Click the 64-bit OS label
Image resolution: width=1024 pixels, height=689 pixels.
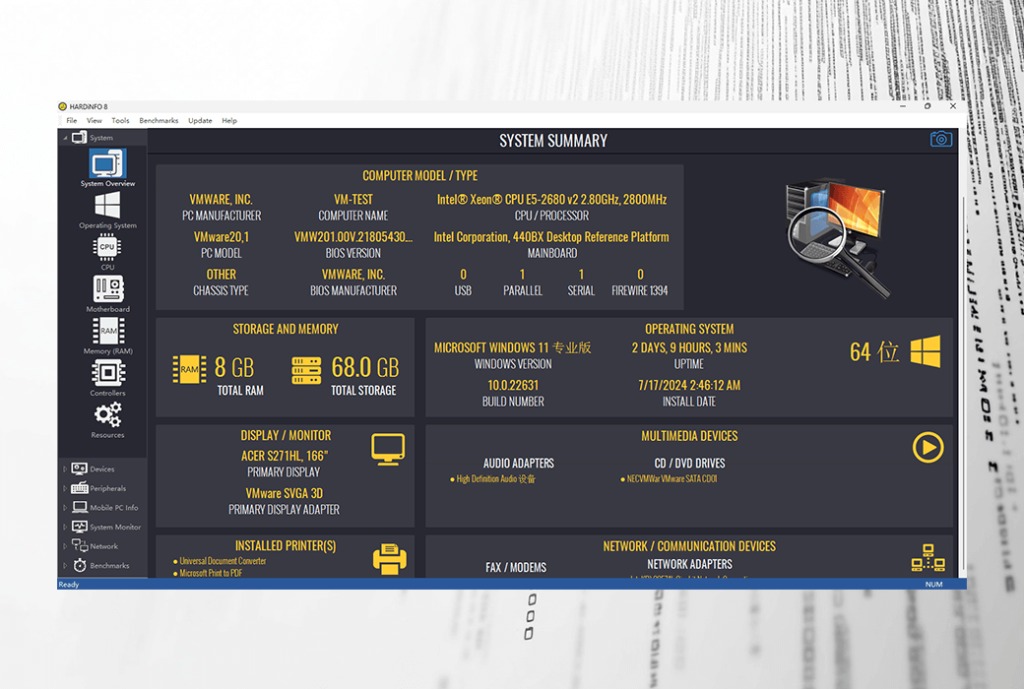874,352
